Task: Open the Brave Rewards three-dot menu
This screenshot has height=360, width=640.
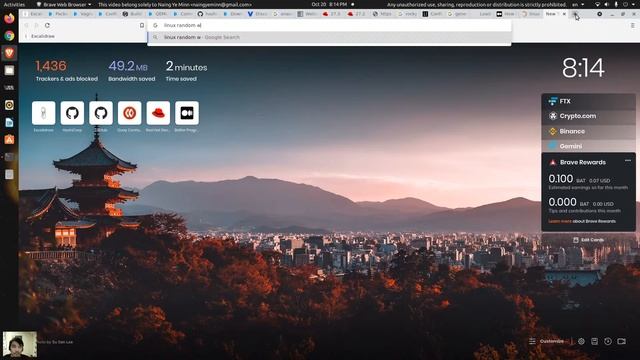Action: pos(628,161)
